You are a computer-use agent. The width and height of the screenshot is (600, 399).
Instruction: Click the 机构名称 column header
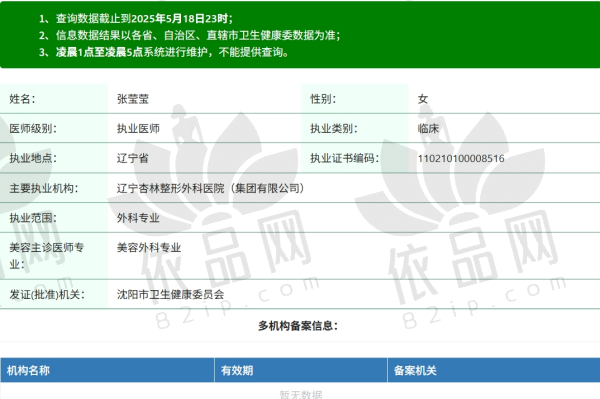[x=28, y=370]
